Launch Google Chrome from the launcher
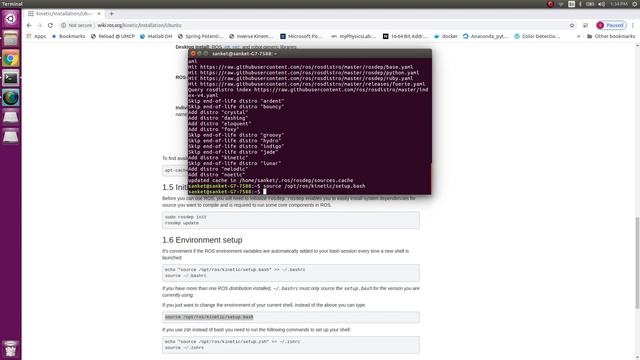Image resolution: width=640 pixels, height=360 pixels. coord(11,58)
